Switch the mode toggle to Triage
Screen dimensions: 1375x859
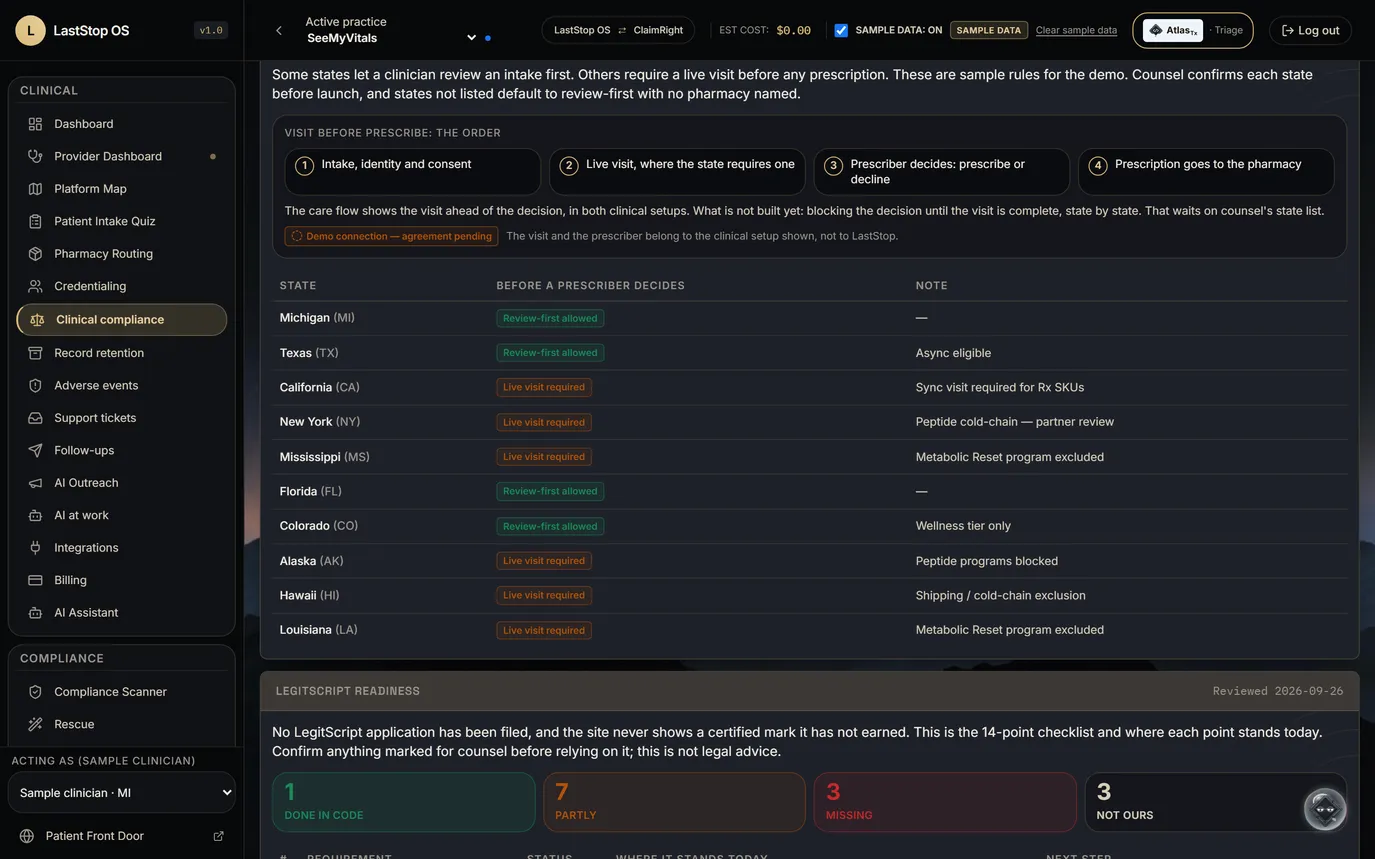tap(1228, 30)
